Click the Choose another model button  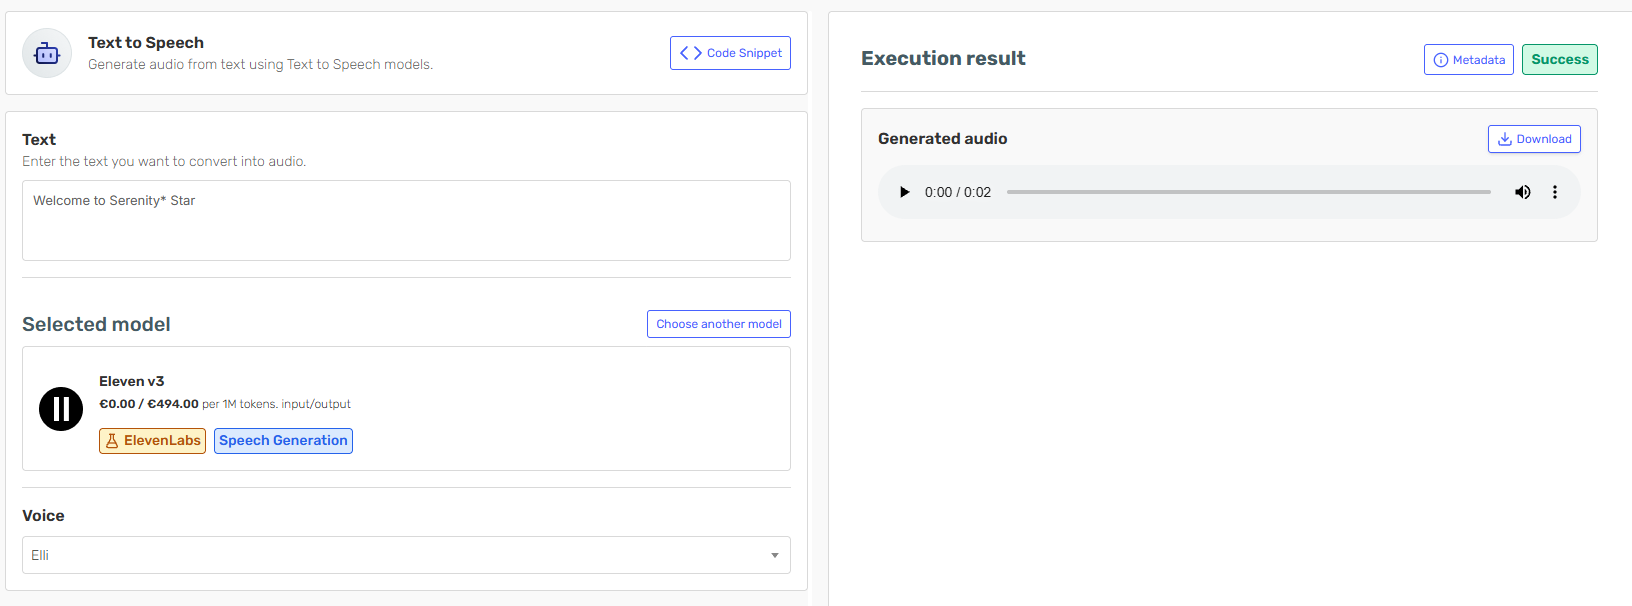(718, 324)
